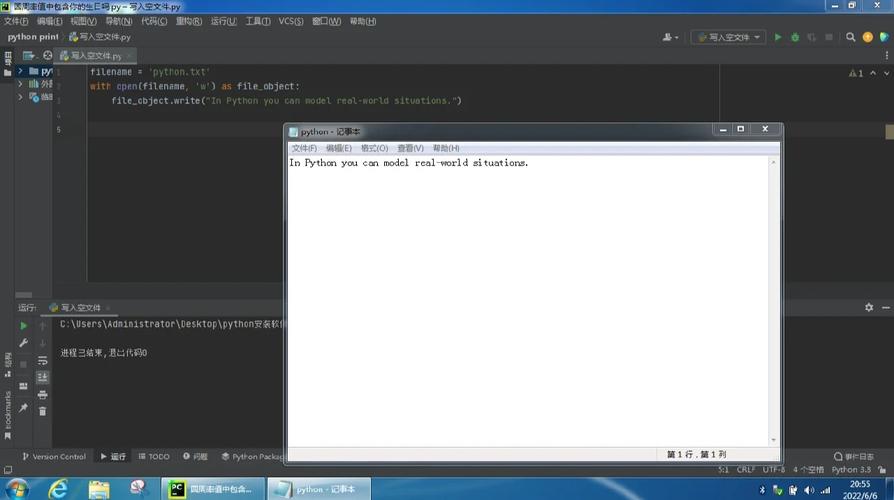Select the 写入空文件.py editor tab
Viewport: 894px width, 500px height.
[x=95, y=55]
